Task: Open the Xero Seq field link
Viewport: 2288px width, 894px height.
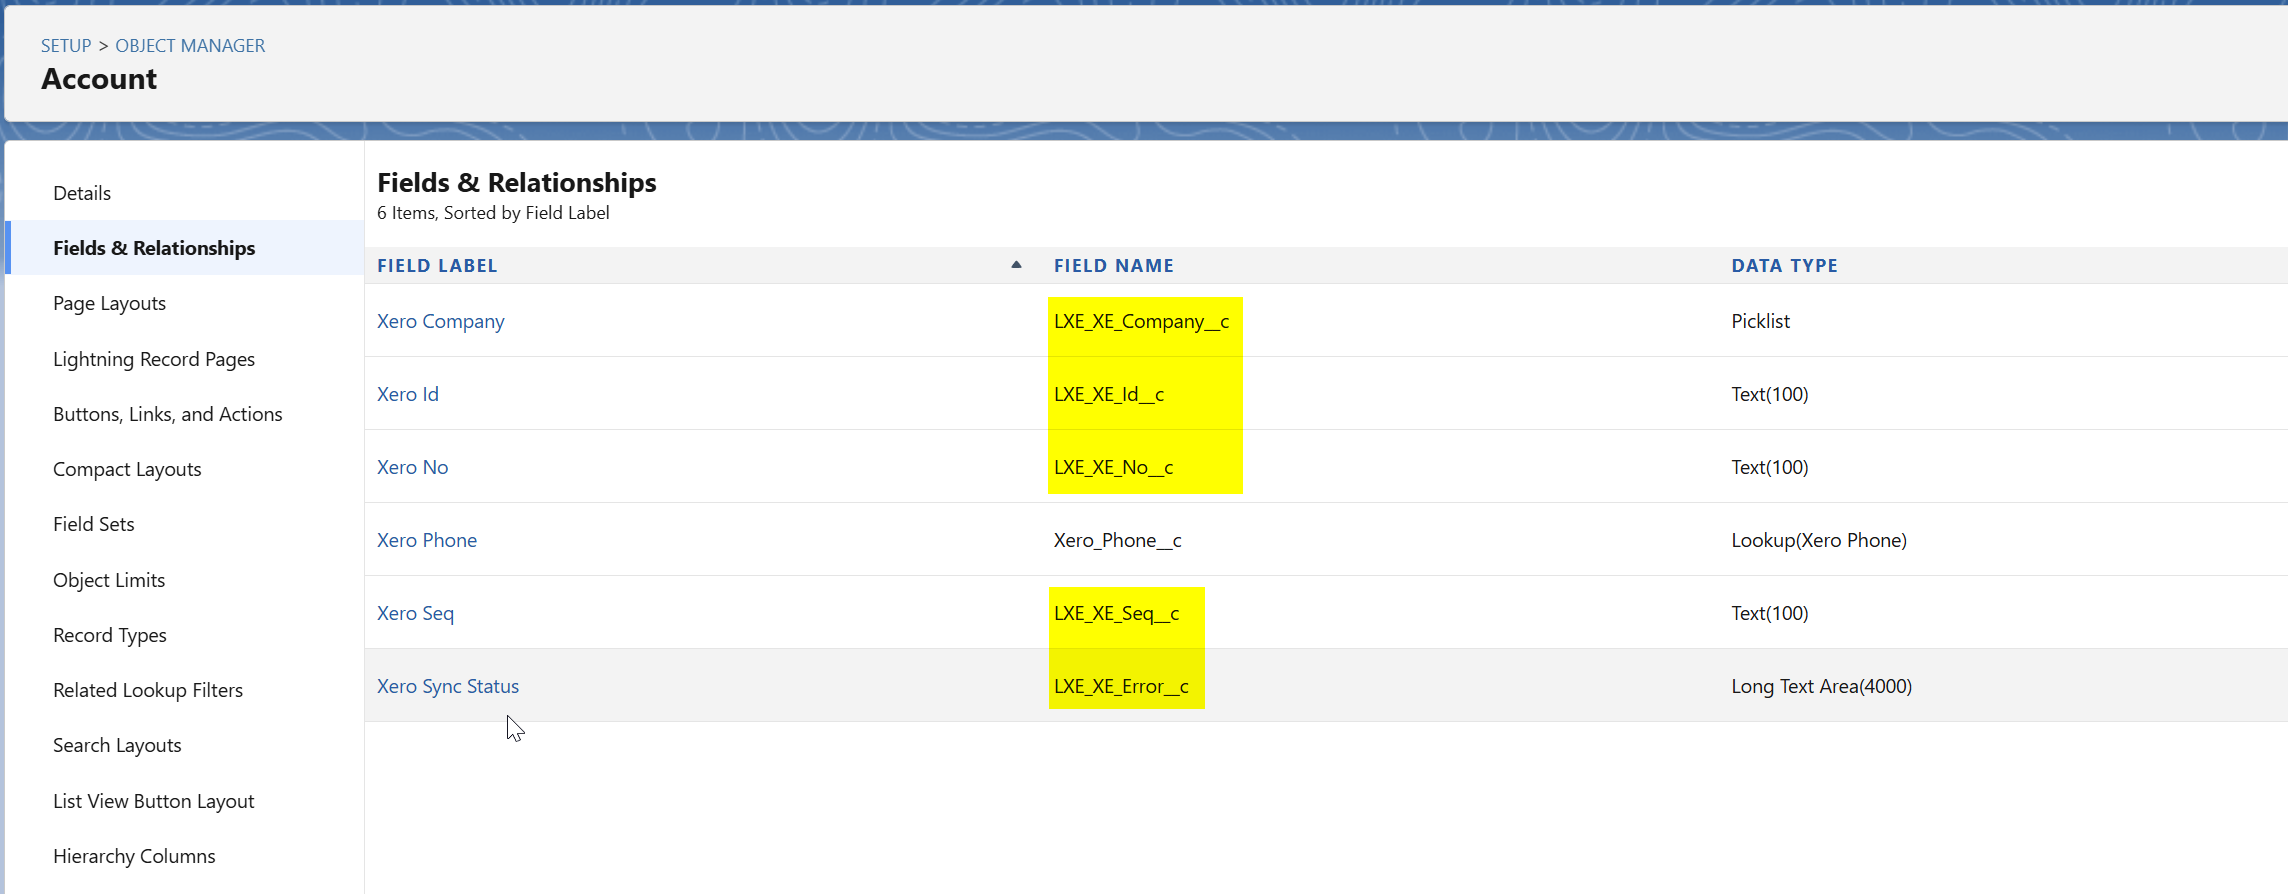Action: [415, 613]
